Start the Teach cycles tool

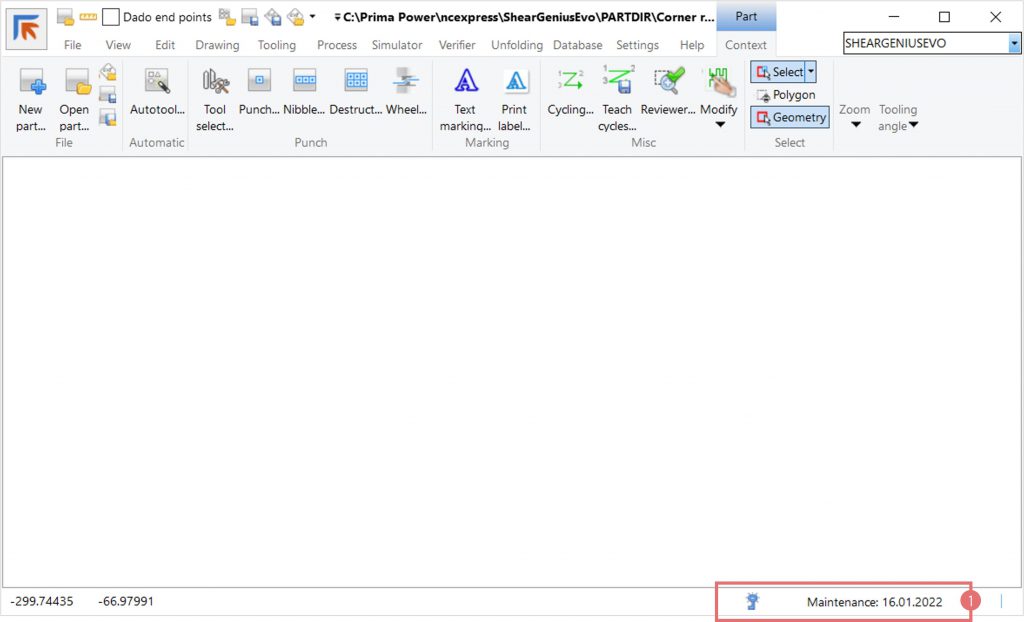click(x=617, y=84)
